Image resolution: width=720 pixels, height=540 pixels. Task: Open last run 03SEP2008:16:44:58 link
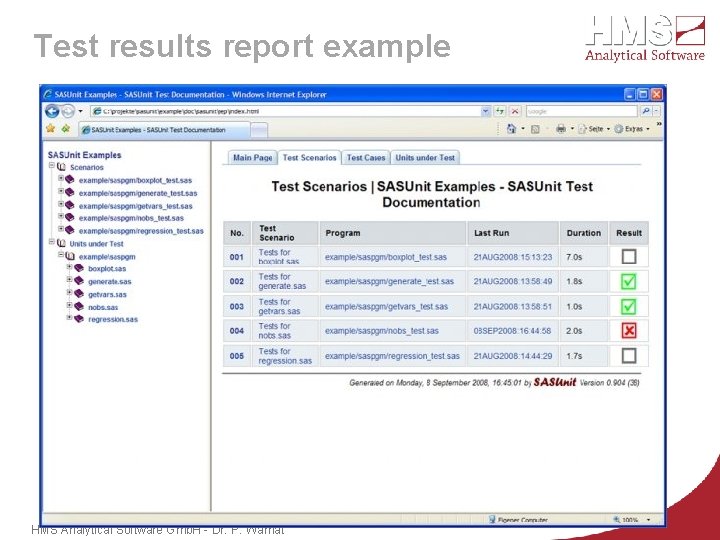(512, 331)
